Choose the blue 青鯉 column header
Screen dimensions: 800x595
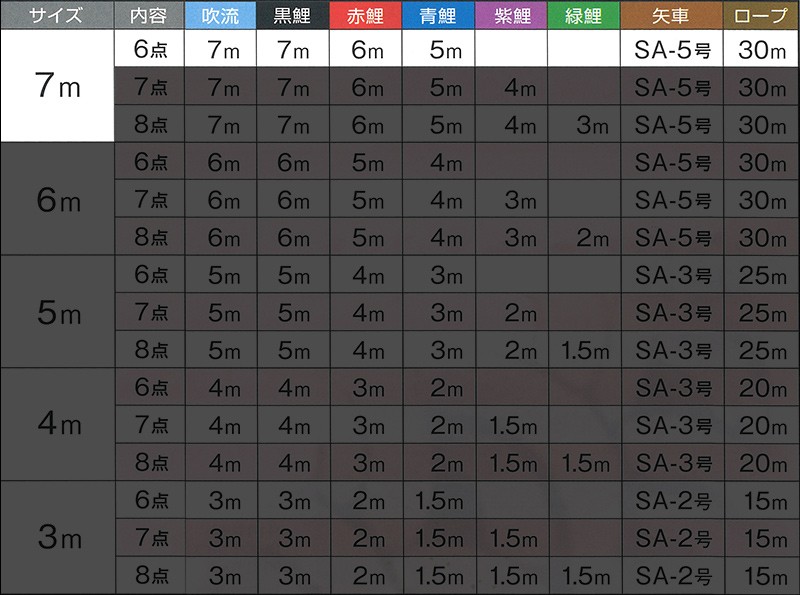click(x=439, y=15)
